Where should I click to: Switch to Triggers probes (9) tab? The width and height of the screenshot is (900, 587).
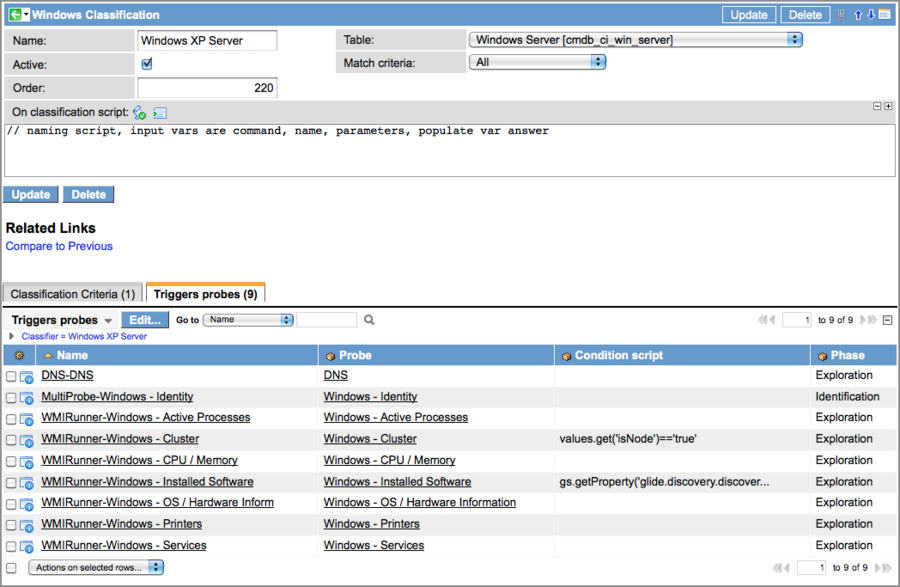point(205,293)
